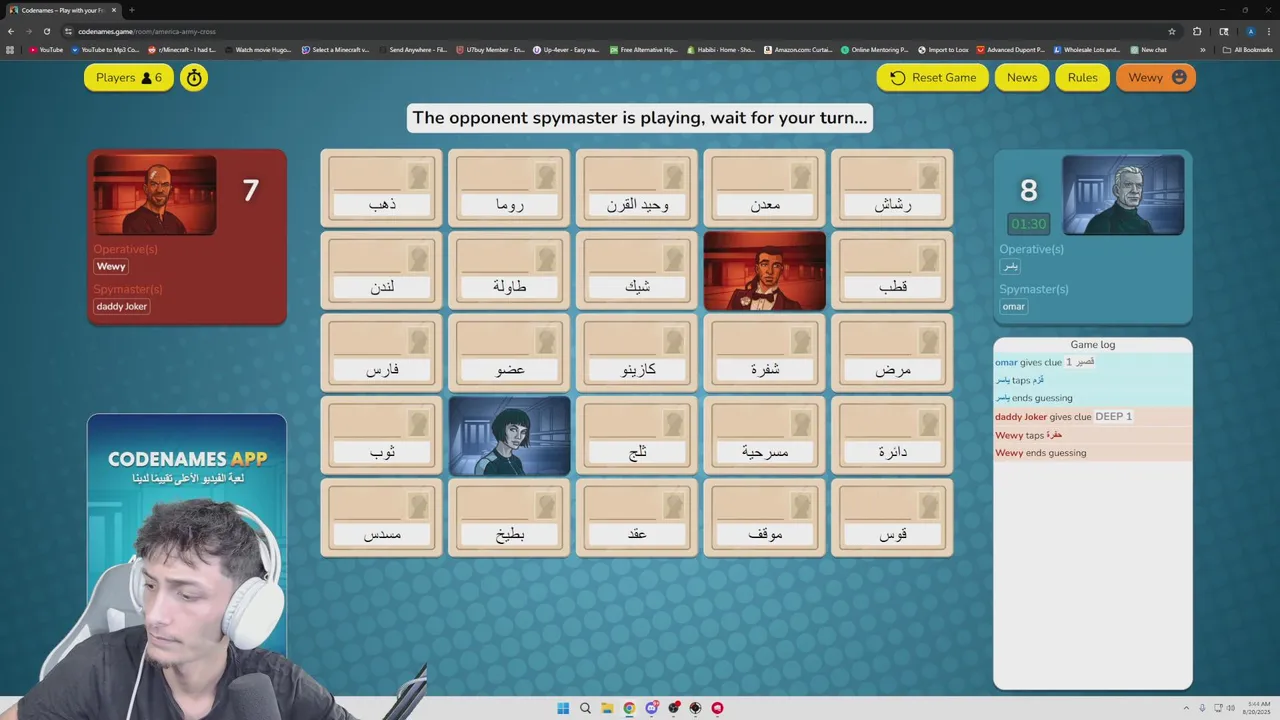
Task: Open the Rules page
Action: [x=1082, y=77]
